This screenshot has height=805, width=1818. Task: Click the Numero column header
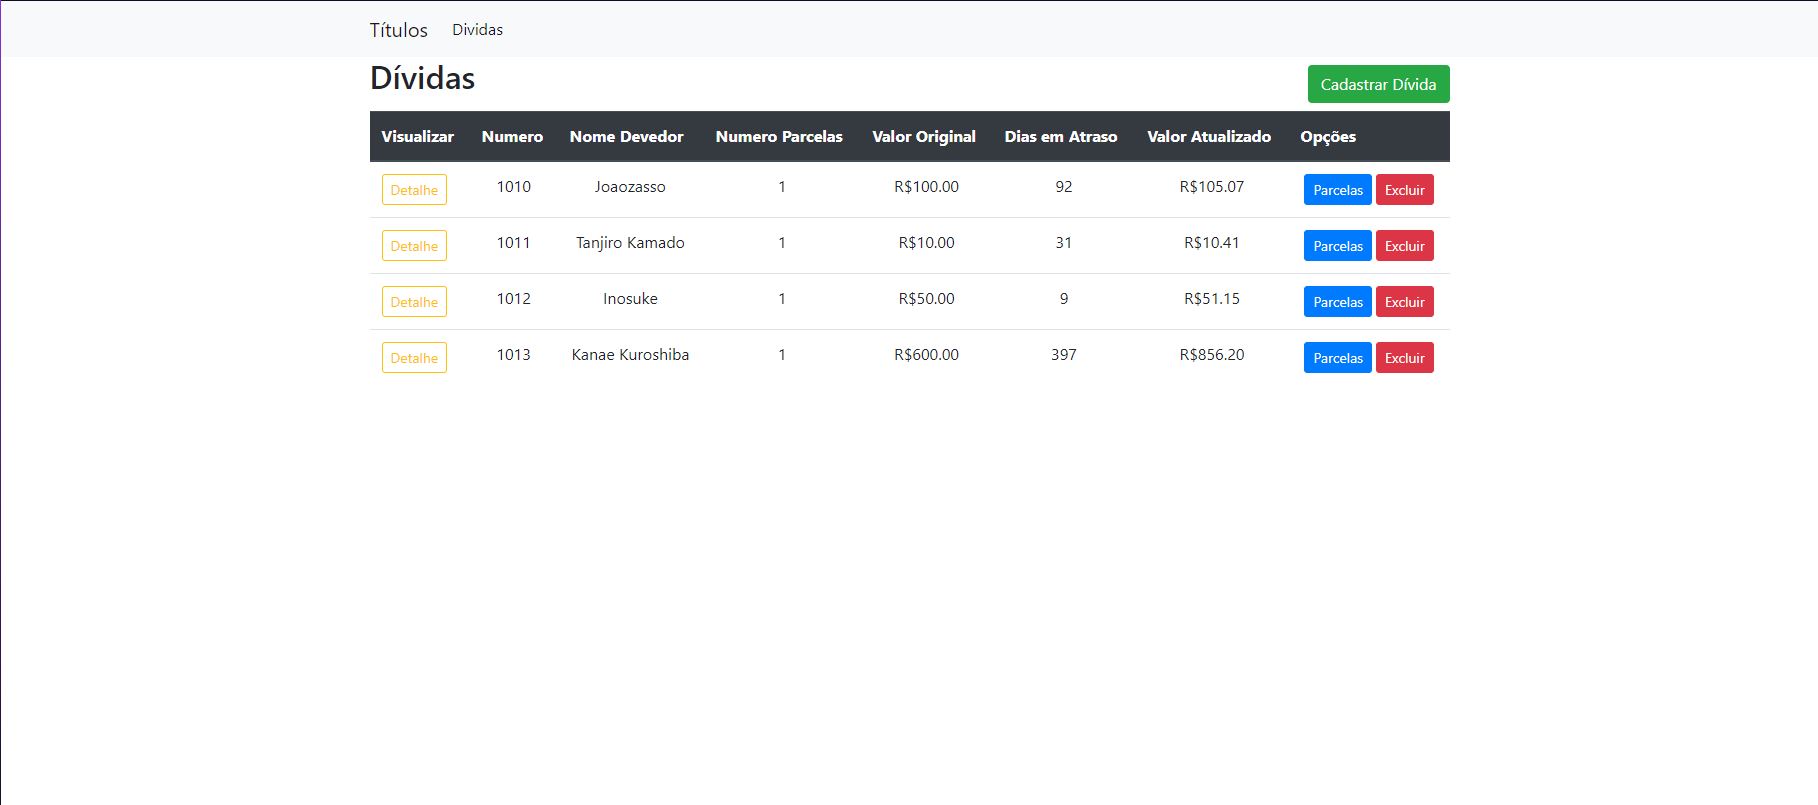point(512,137)
